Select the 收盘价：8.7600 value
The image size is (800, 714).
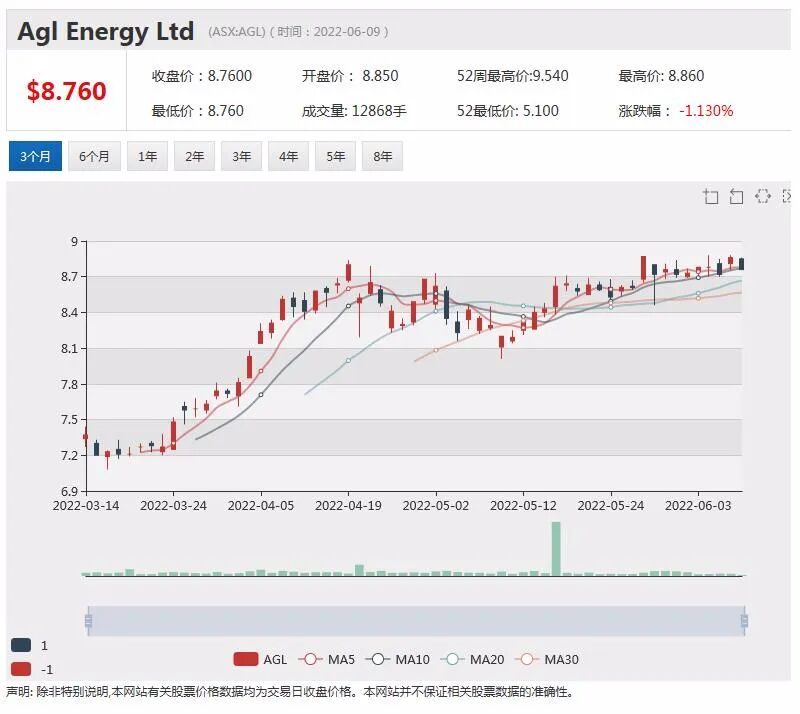pyautogui.click(x=202, y=76)
